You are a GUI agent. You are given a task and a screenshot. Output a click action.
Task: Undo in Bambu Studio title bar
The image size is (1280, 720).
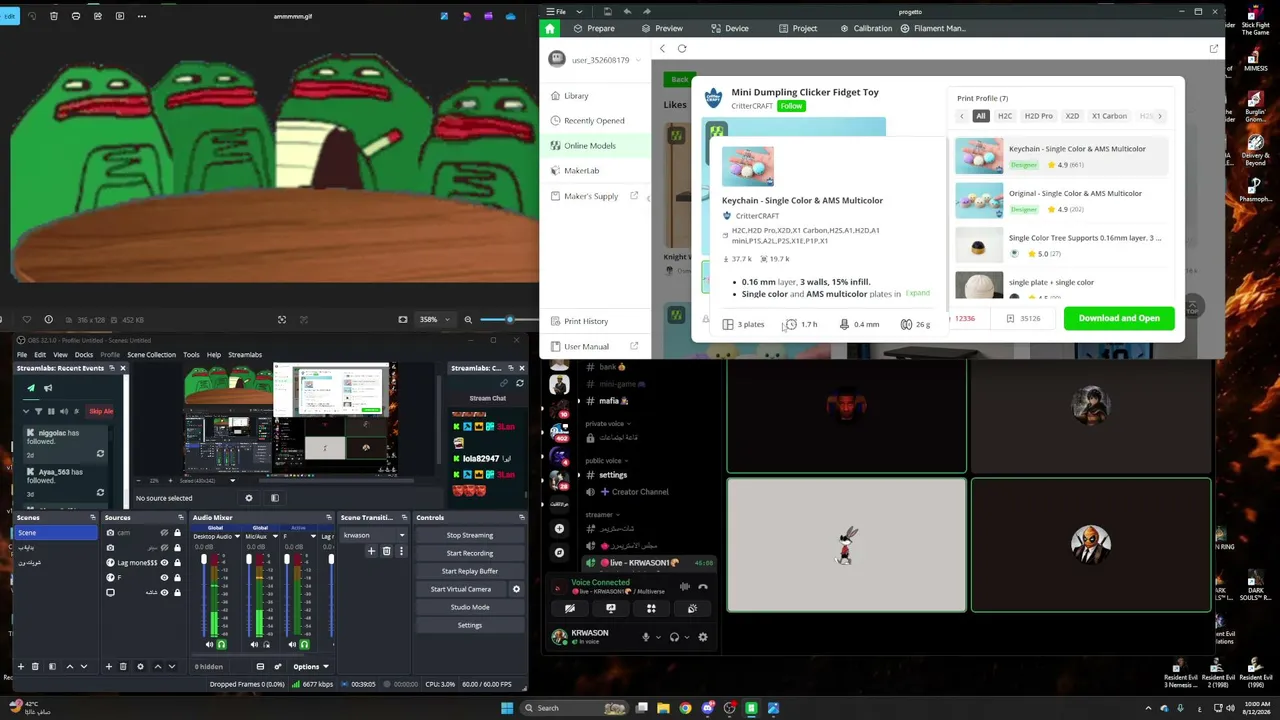627,11
